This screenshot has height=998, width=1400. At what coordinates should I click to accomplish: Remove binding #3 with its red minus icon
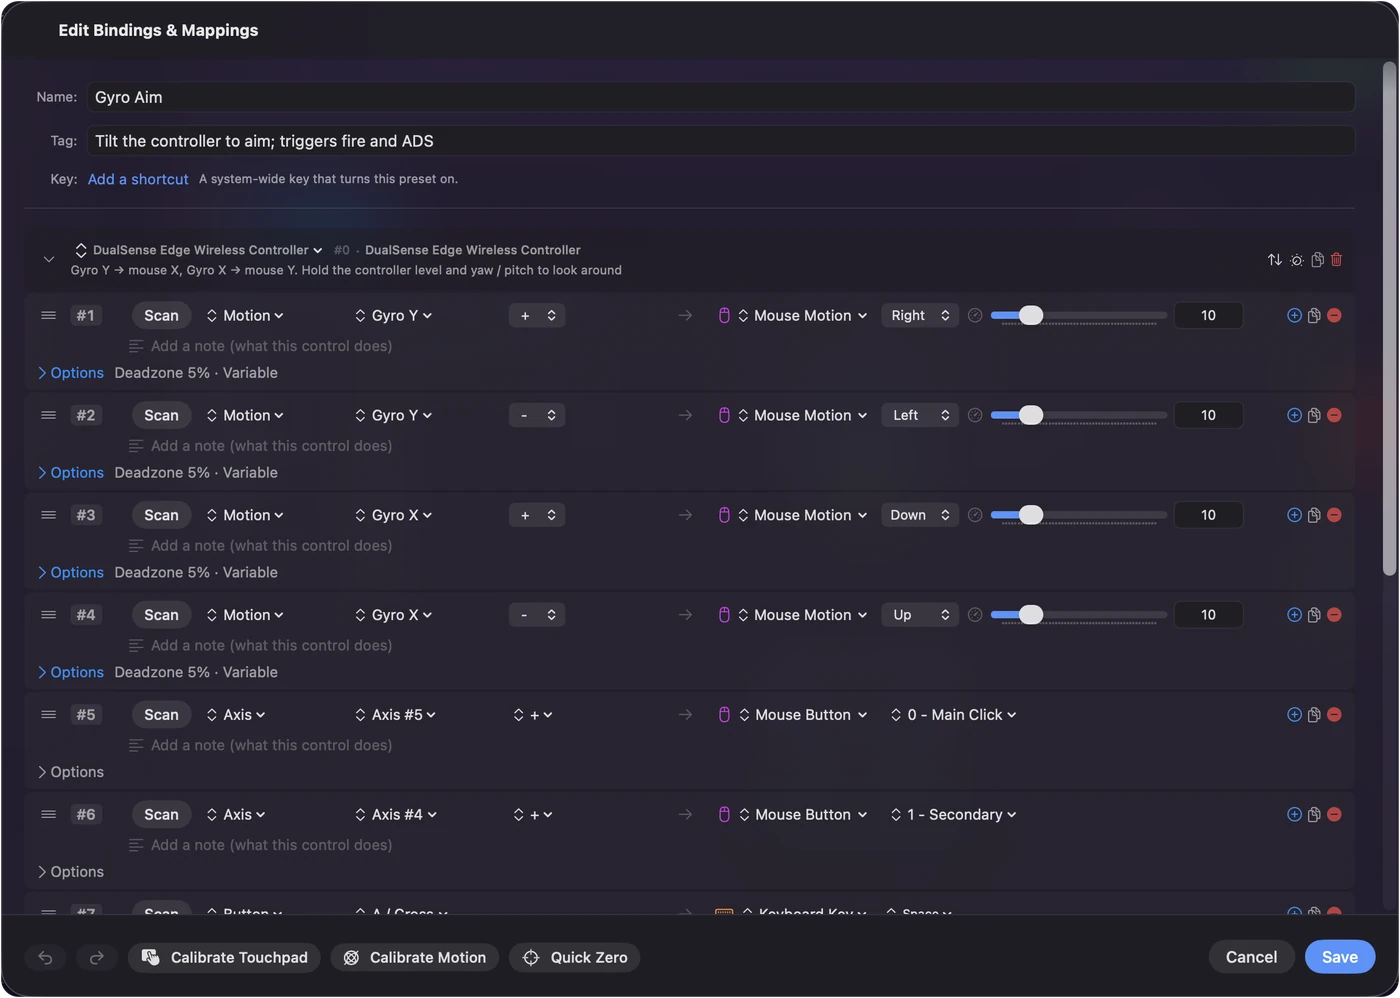(x=1334, y=516)
